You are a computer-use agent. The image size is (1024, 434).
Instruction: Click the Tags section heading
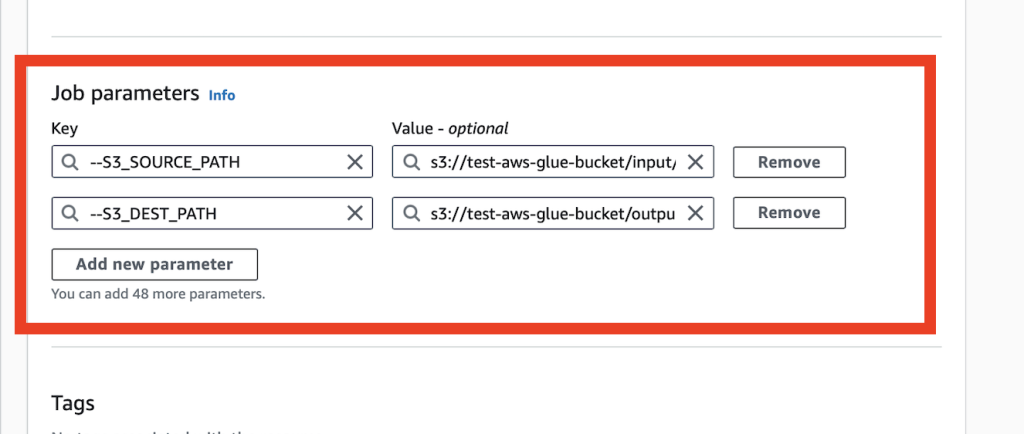point(73,404)
